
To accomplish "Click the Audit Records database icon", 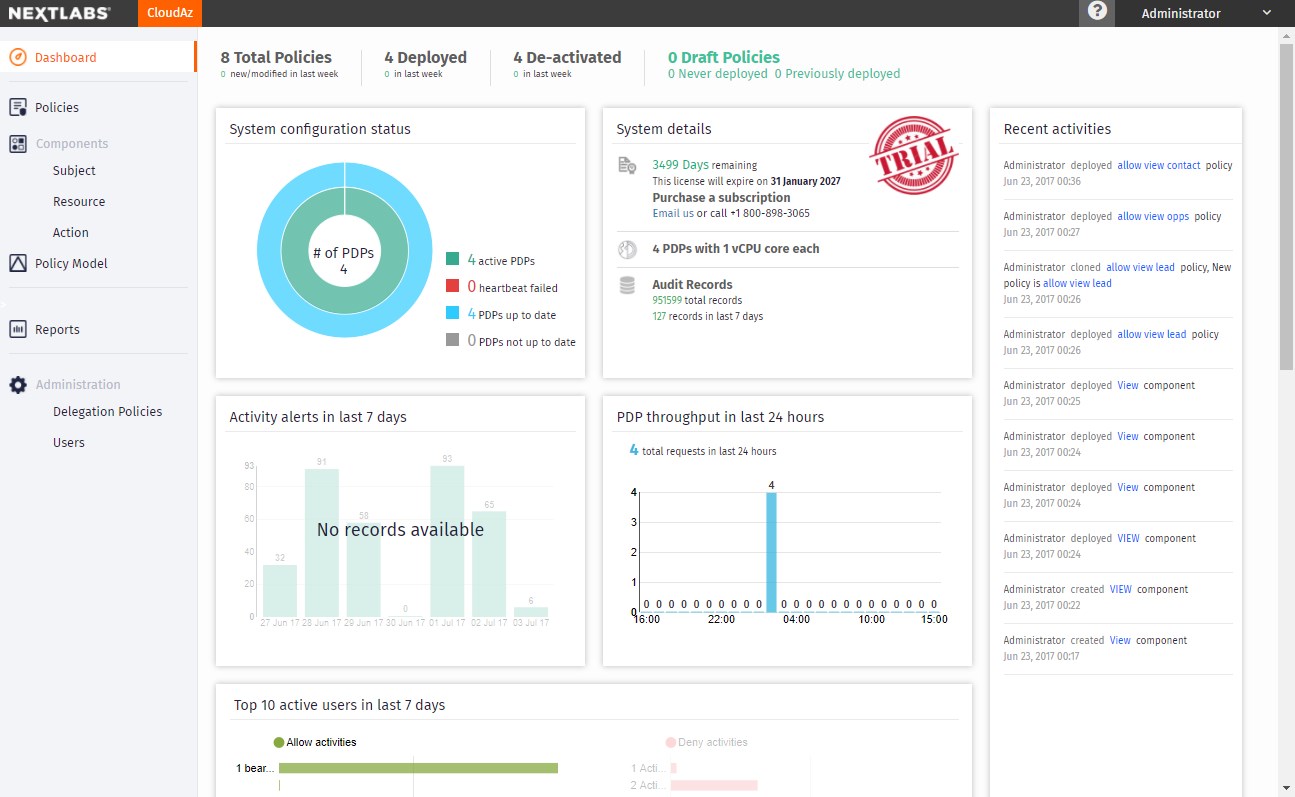I will pos(627,285).
